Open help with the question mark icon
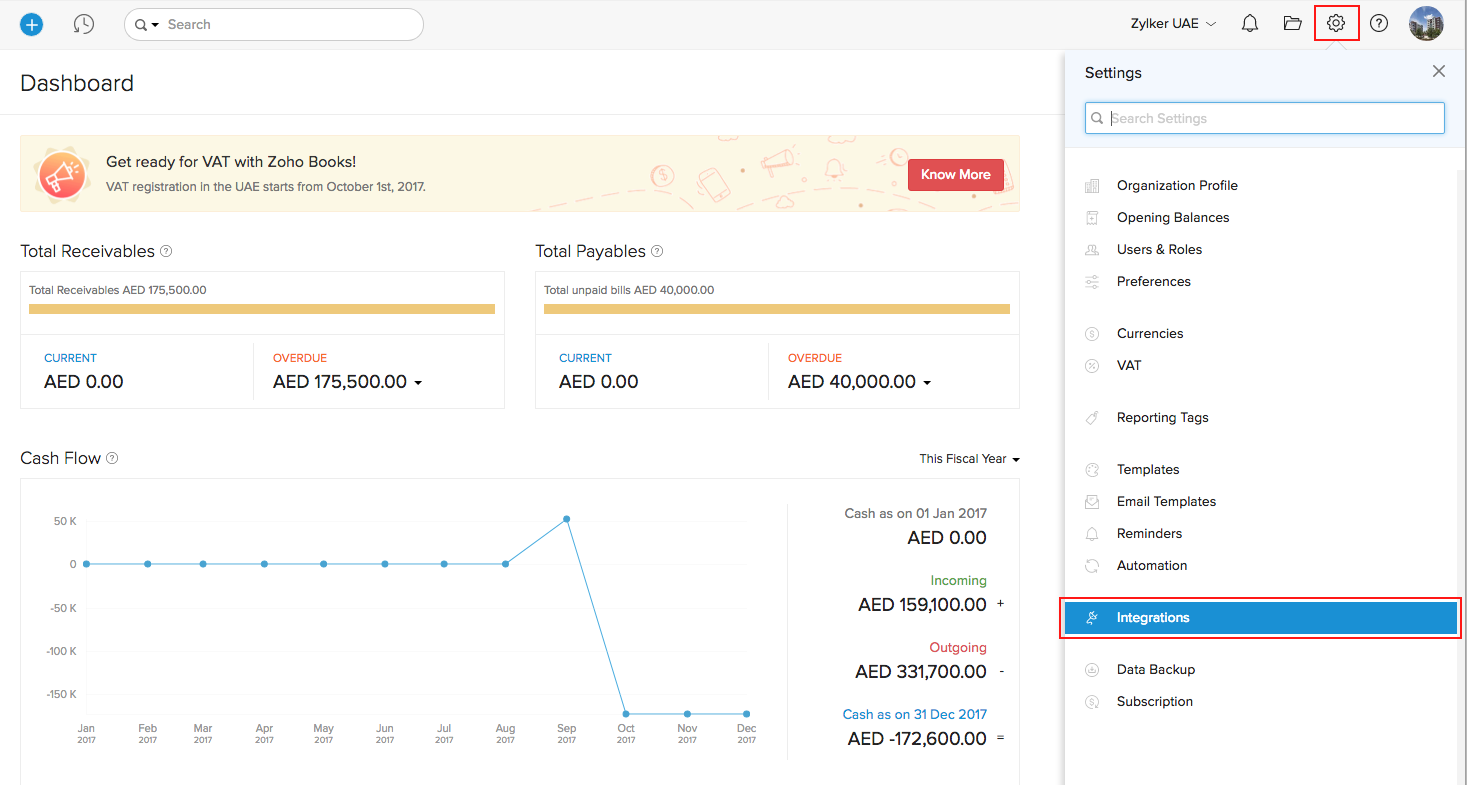Screen dimensions: 1467x785 (1379, 23)
